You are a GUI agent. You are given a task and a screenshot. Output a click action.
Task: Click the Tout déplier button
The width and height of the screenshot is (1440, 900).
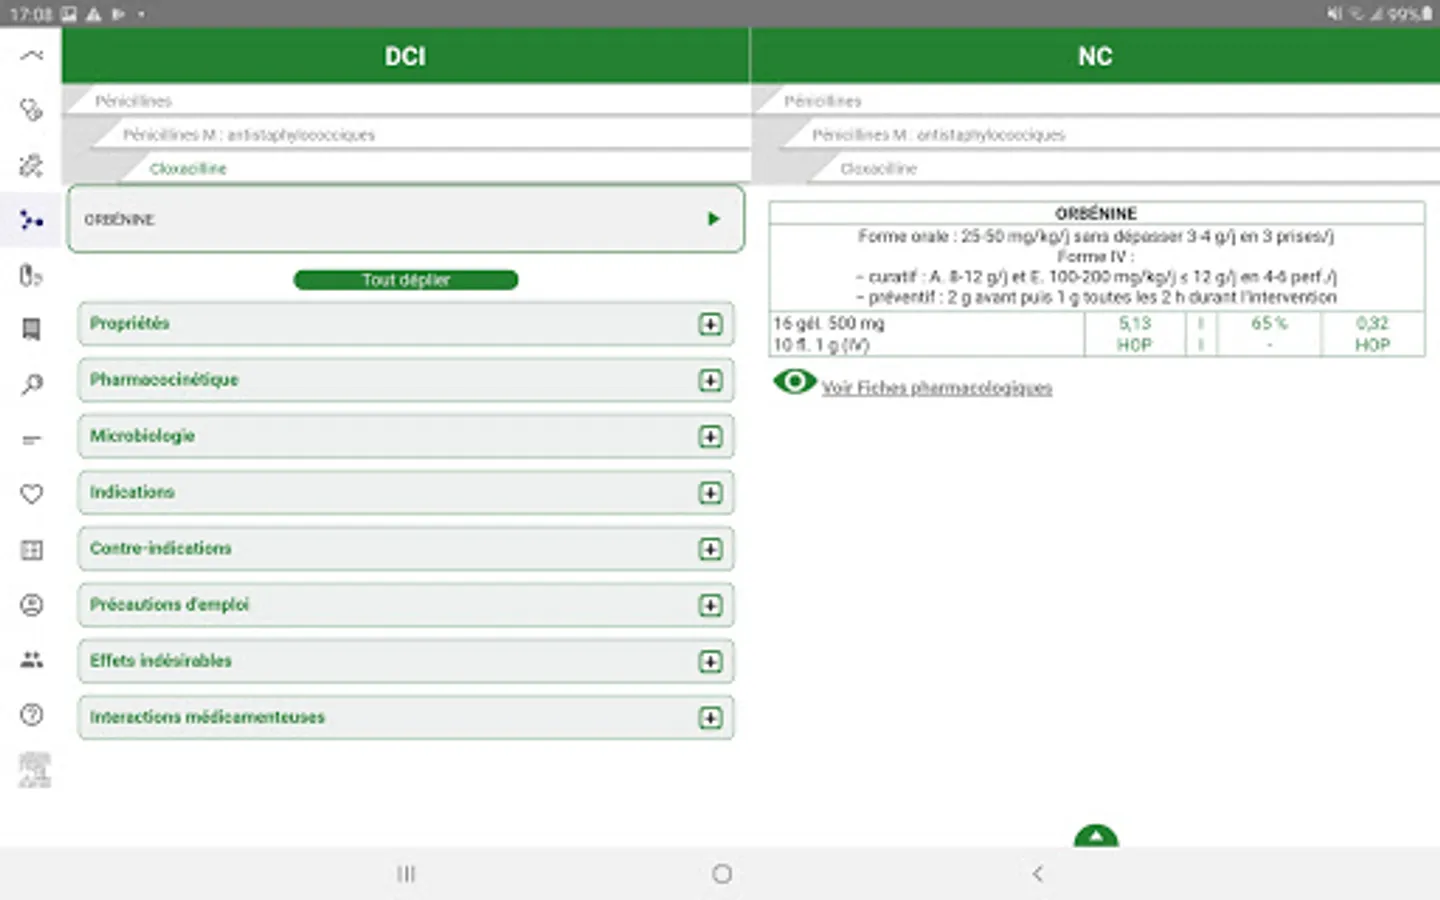[406, 280]
